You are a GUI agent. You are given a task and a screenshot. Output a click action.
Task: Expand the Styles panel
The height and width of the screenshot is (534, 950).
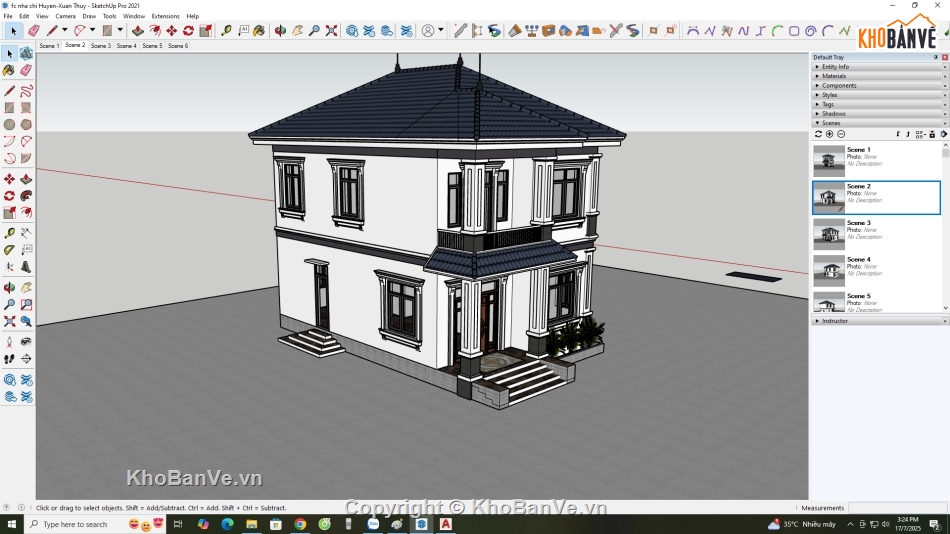[x=877, y=95]
